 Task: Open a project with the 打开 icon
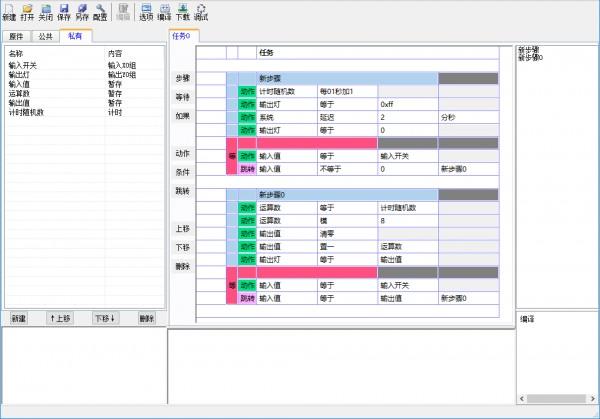pyautogui.click(x=27, y=12)
